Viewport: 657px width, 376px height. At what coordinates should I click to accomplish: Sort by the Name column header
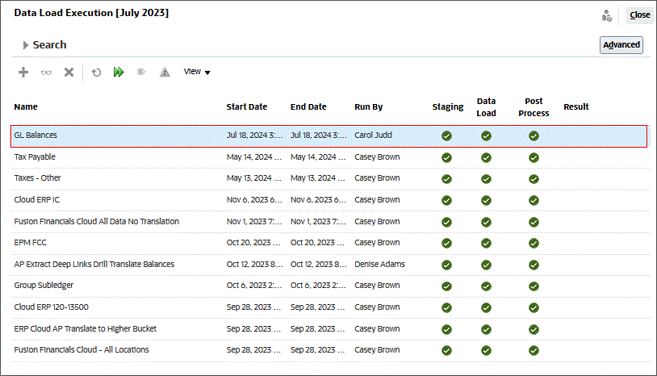point(26,107)
